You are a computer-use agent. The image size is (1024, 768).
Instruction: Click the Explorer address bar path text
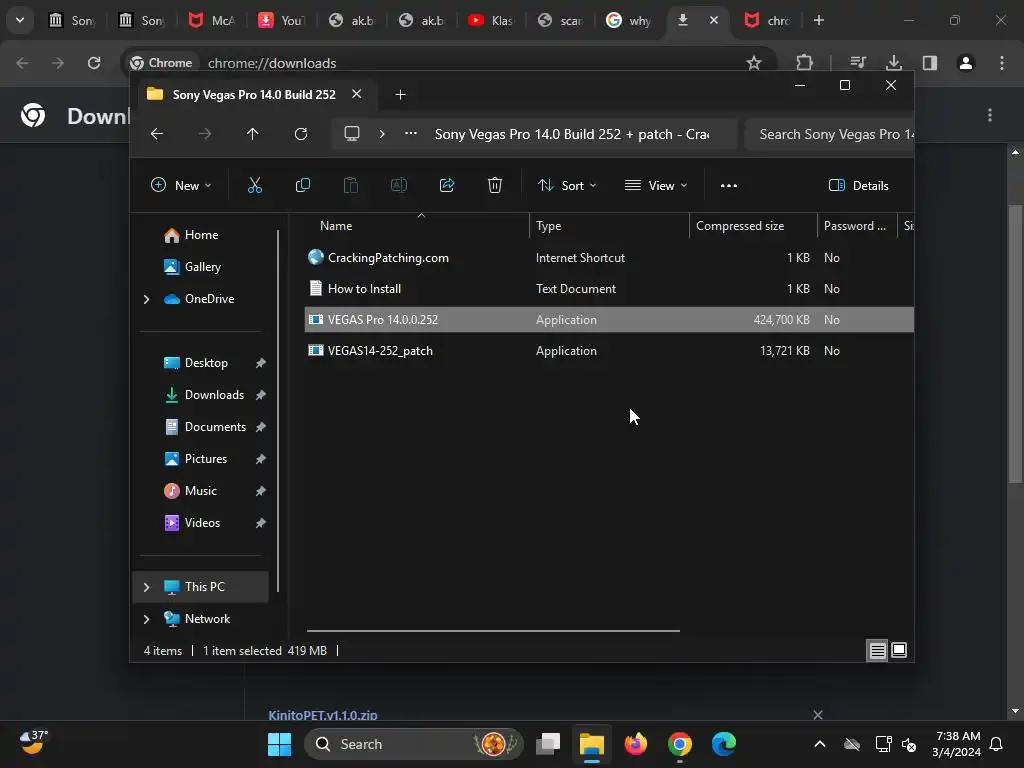click(572, 135)
